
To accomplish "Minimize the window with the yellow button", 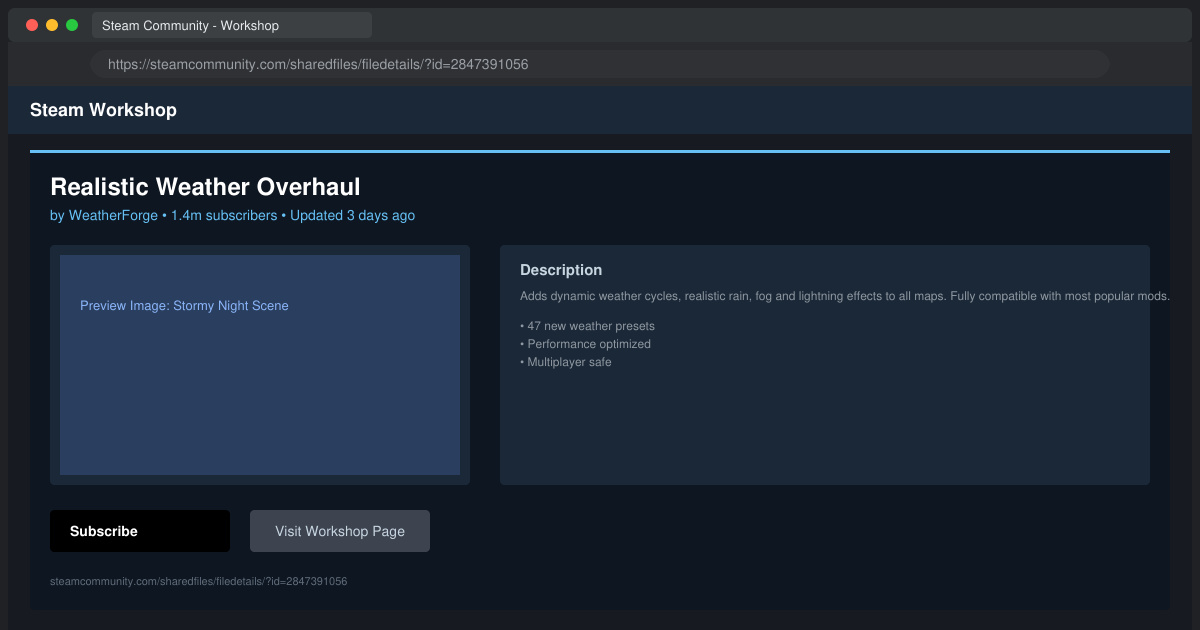I will (52, 25).
